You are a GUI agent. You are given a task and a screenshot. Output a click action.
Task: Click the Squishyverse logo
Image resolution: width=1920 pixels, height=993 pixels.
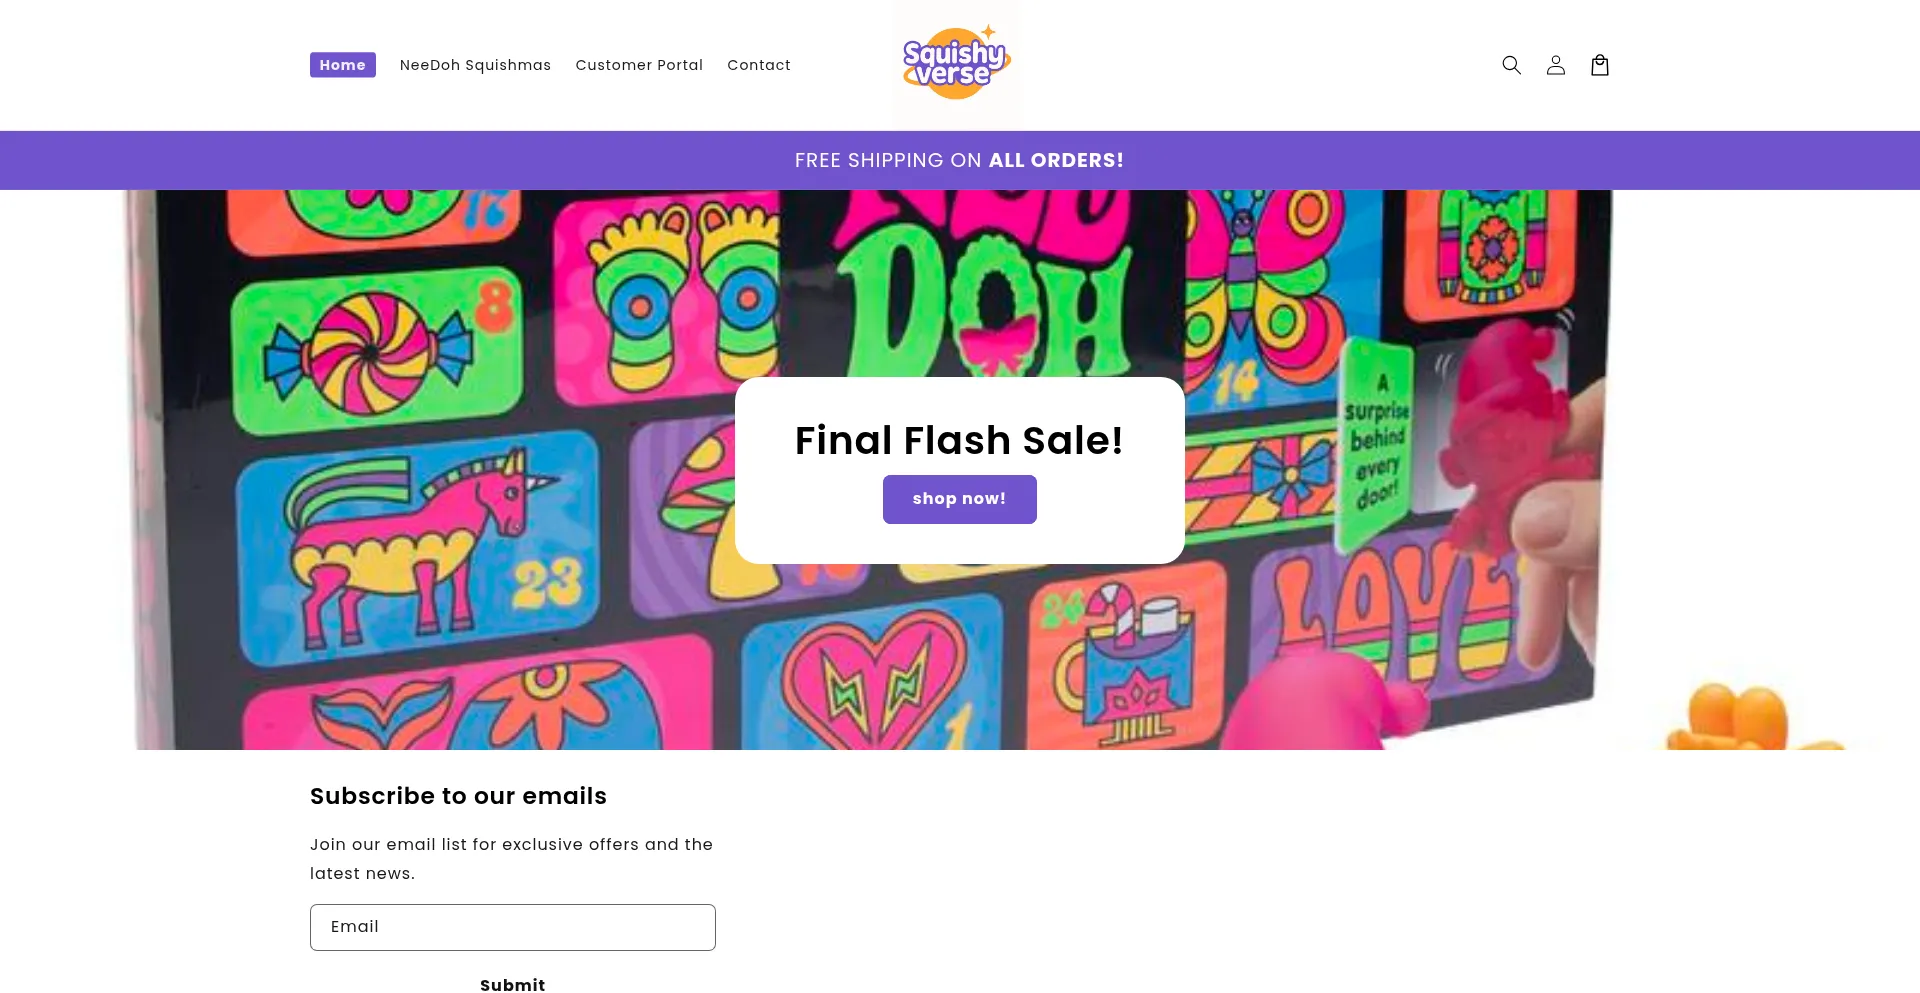pyautogui.click(x=957, y=63)
